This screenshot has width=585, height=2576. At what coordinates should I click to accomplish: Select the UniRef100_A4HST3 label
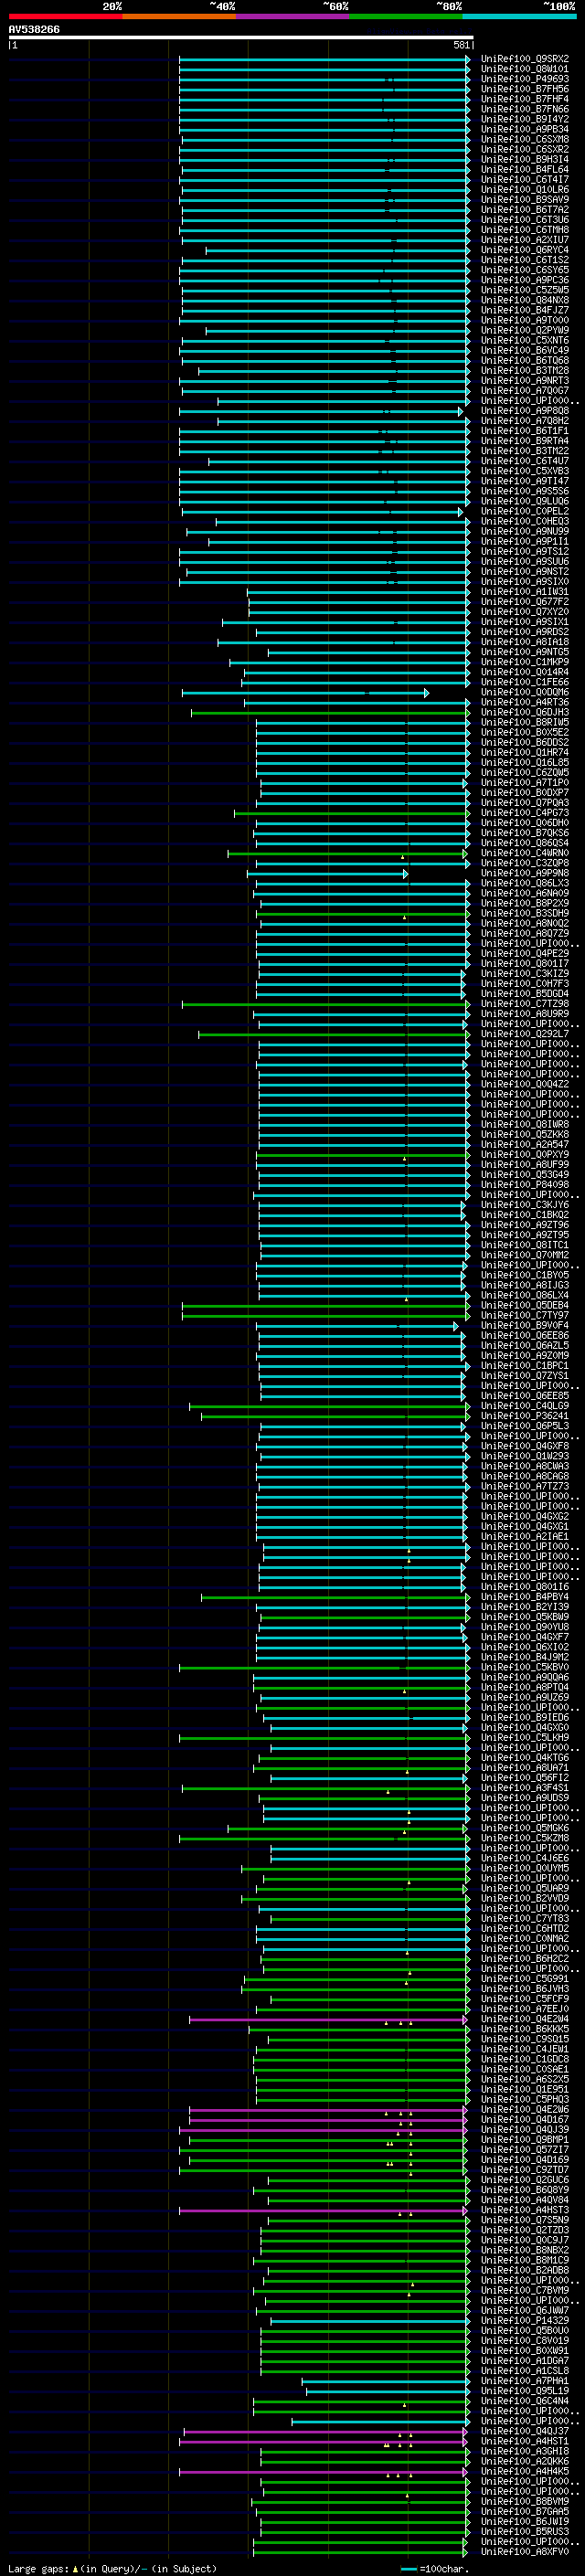coord(525,2210)
